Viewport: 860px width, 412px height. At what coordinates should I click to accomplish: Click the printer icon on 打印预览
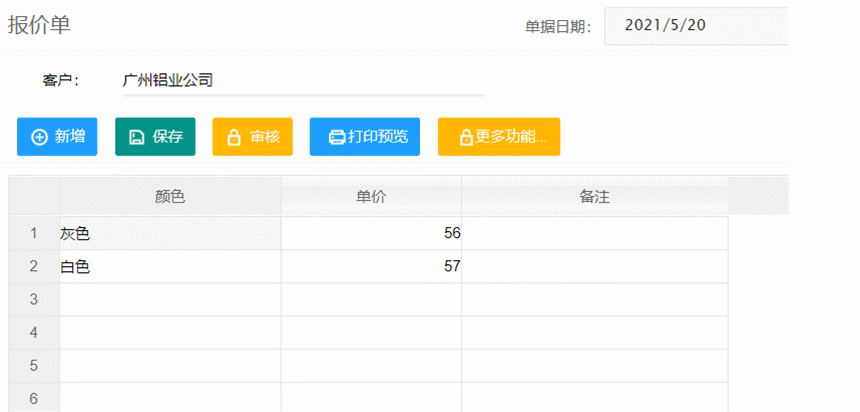[337, 137]
